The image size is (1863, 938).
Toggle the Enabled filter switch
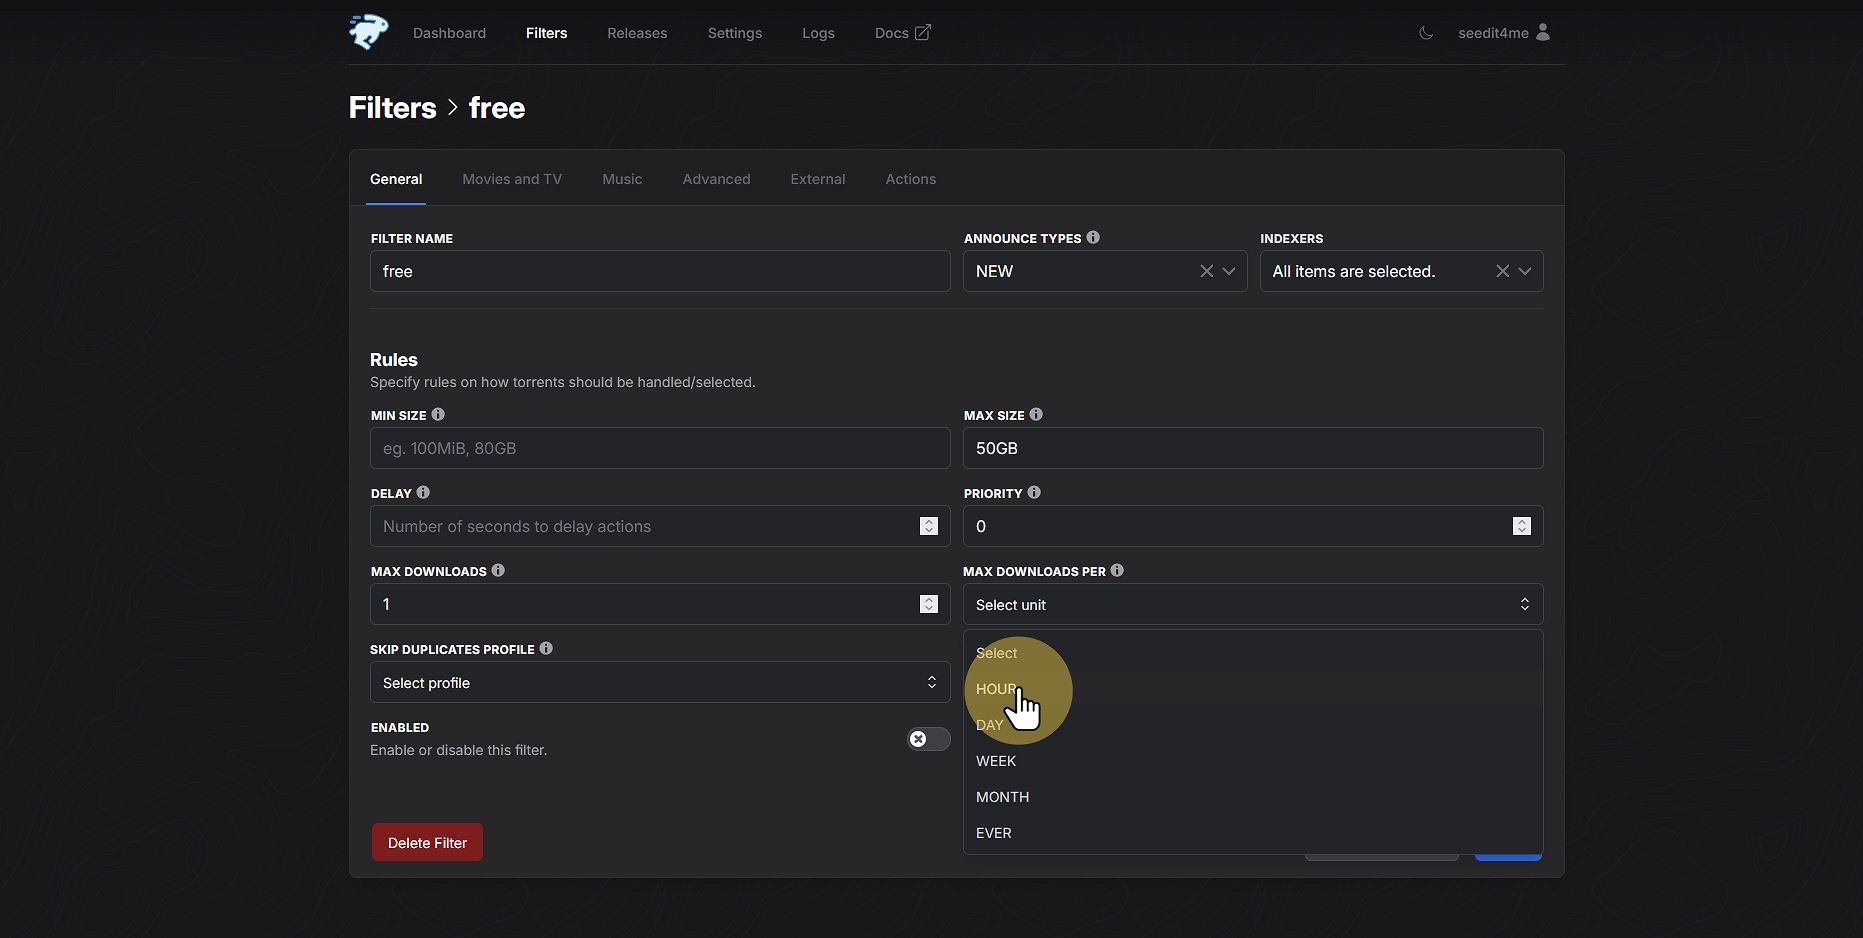pos(928,739)
